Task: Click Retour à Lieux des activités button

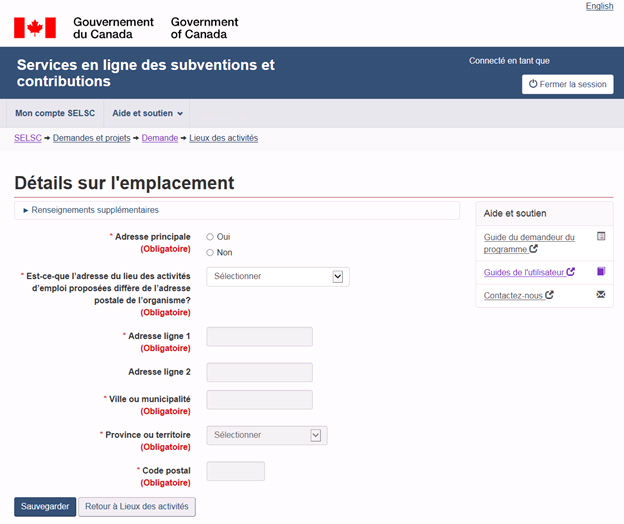Action: [x=136, y=506]
